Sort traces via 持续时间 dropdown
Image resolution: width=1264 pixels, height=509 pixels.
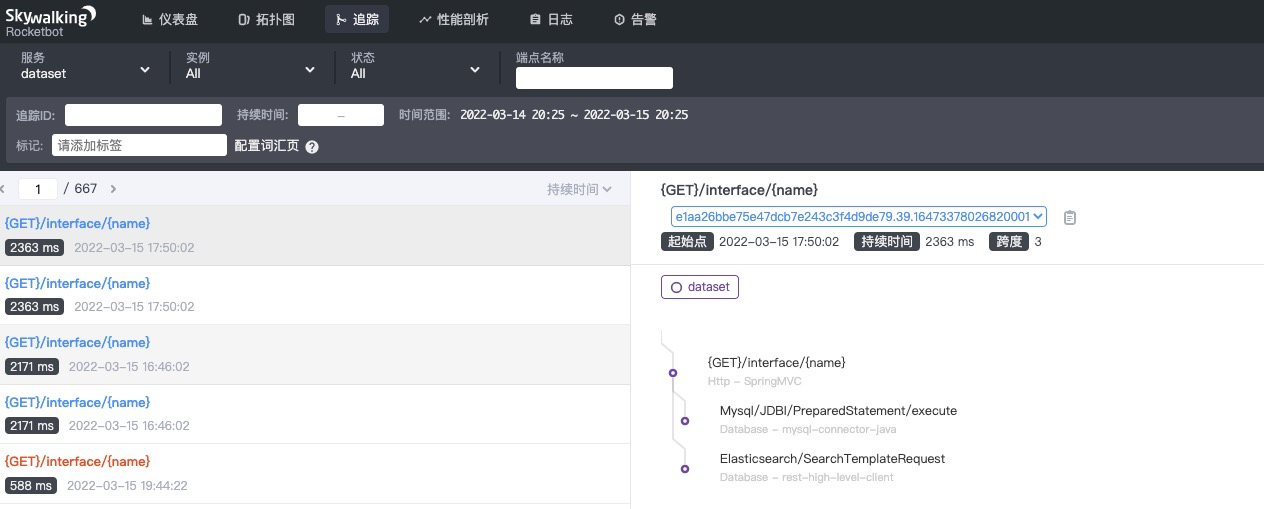[579, 189]
